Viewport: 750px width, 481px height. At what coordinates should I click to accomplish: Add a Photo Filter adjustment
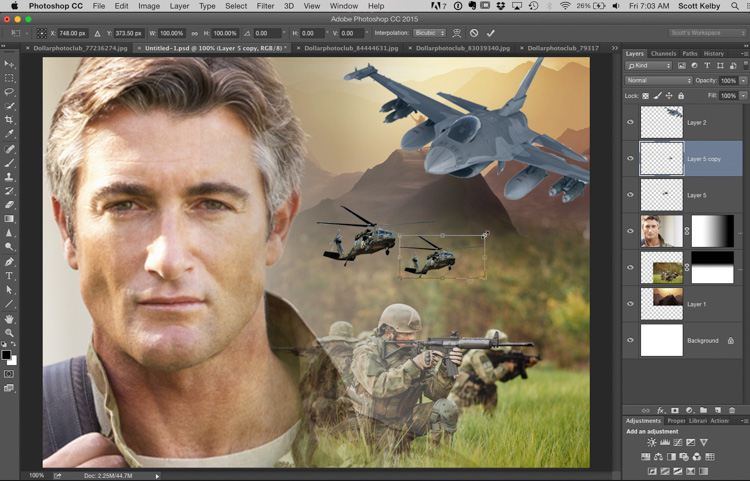point(684,457)
